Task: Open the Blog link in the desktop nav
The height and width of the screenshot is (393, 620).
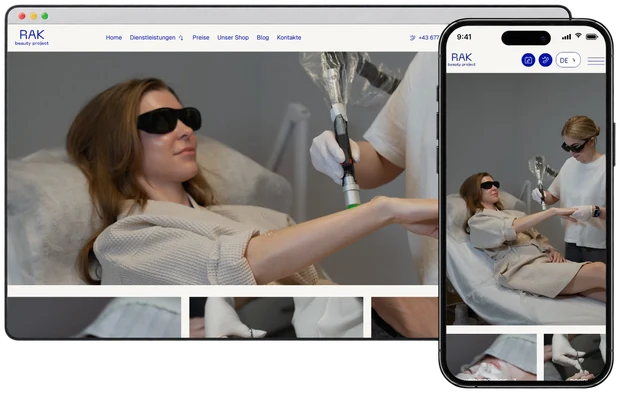Action: (263, 38)
